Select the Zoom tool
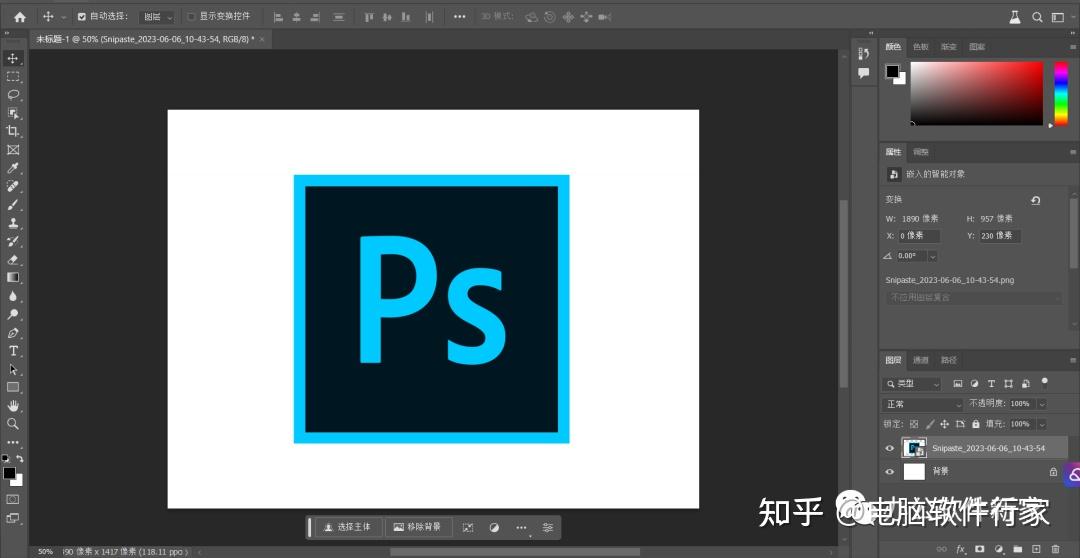The image size is (1080, 558). tap(12, 424)
